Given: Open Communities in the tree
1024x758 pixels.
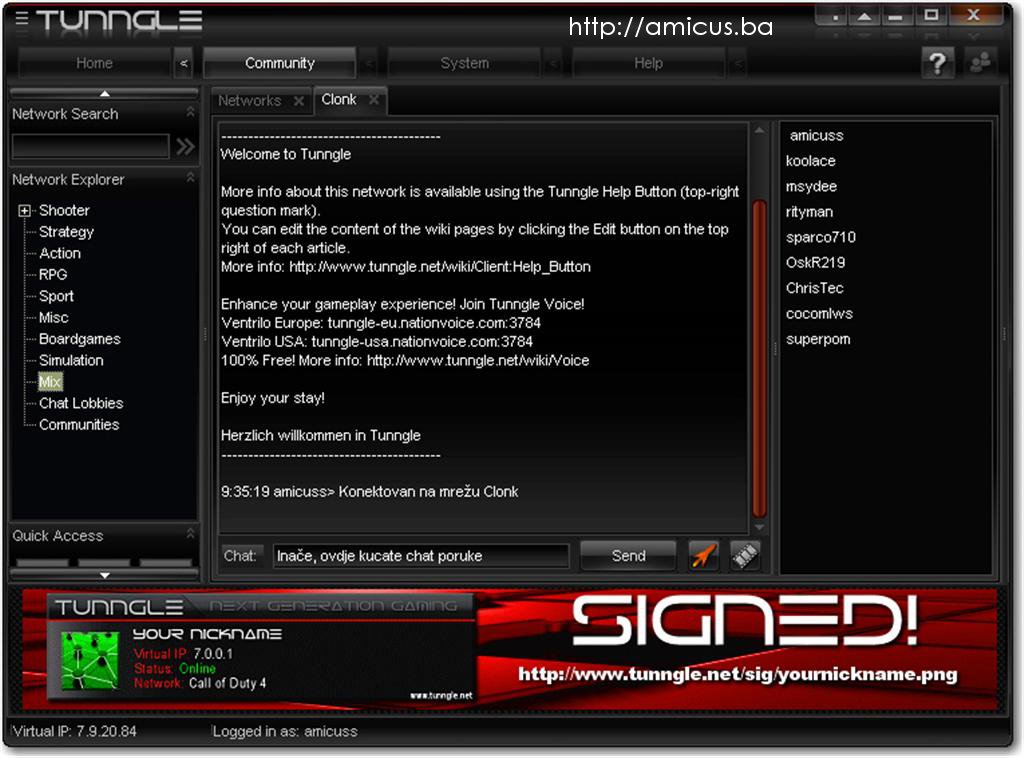Looking at the screenshot, I should [x=79, y=425].
